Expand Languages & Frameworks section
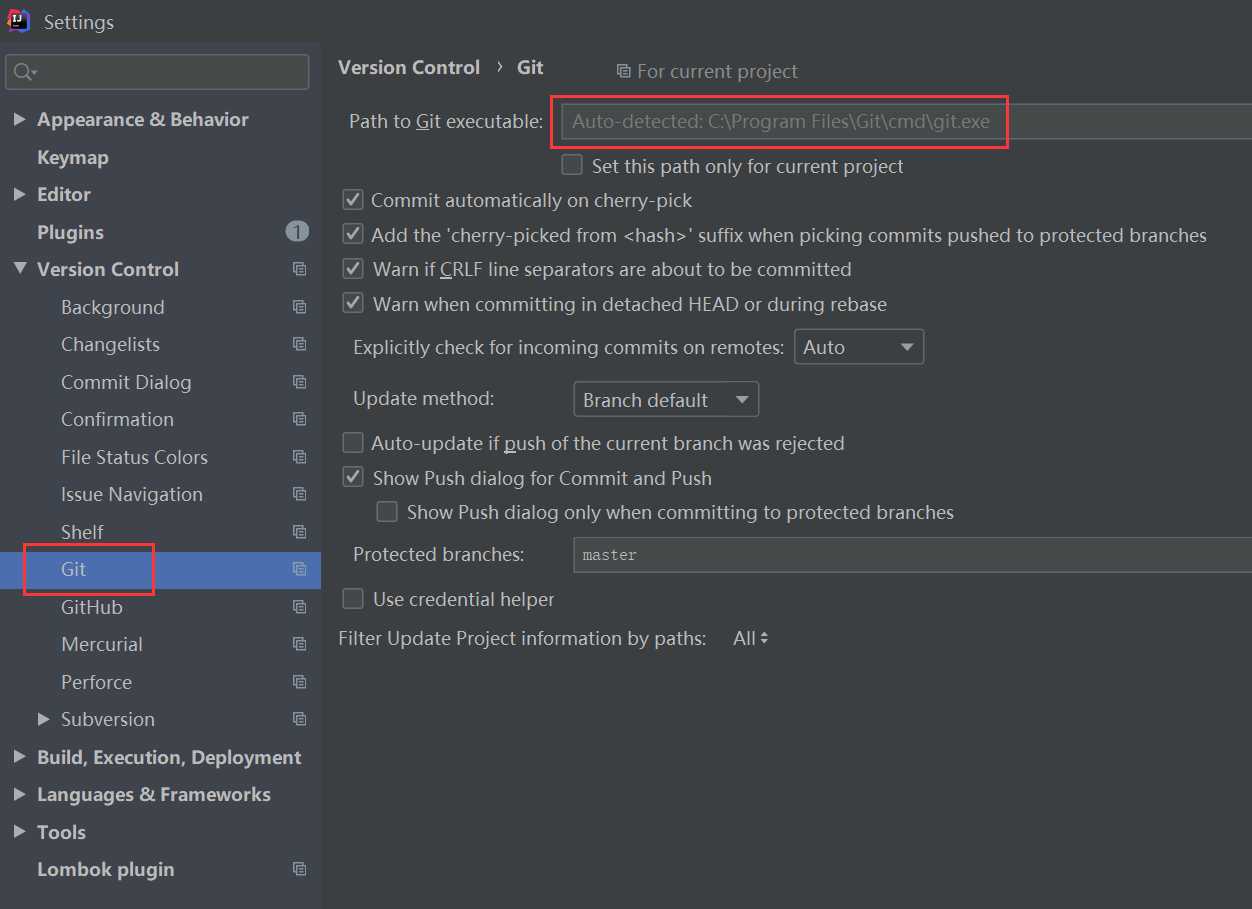This screenshot has height=909, width=1252. [19, 794]
